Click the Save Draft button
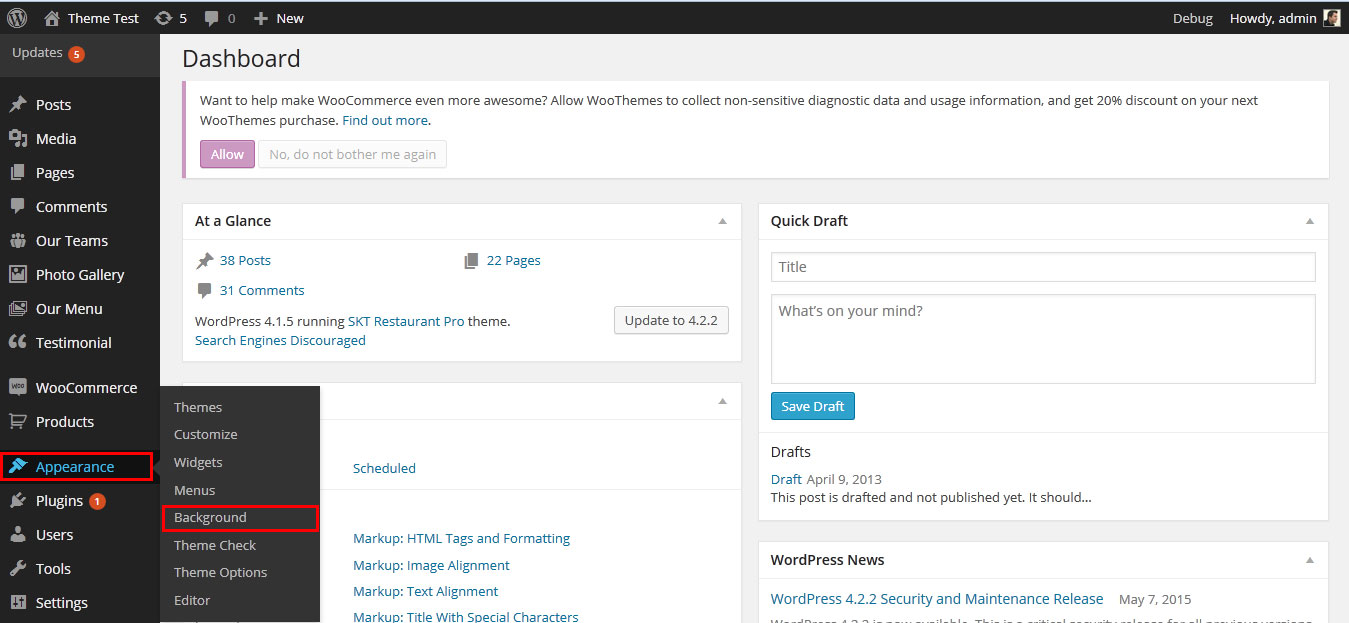The height and width of the screenshot is (623, 1349). (812, 406)
